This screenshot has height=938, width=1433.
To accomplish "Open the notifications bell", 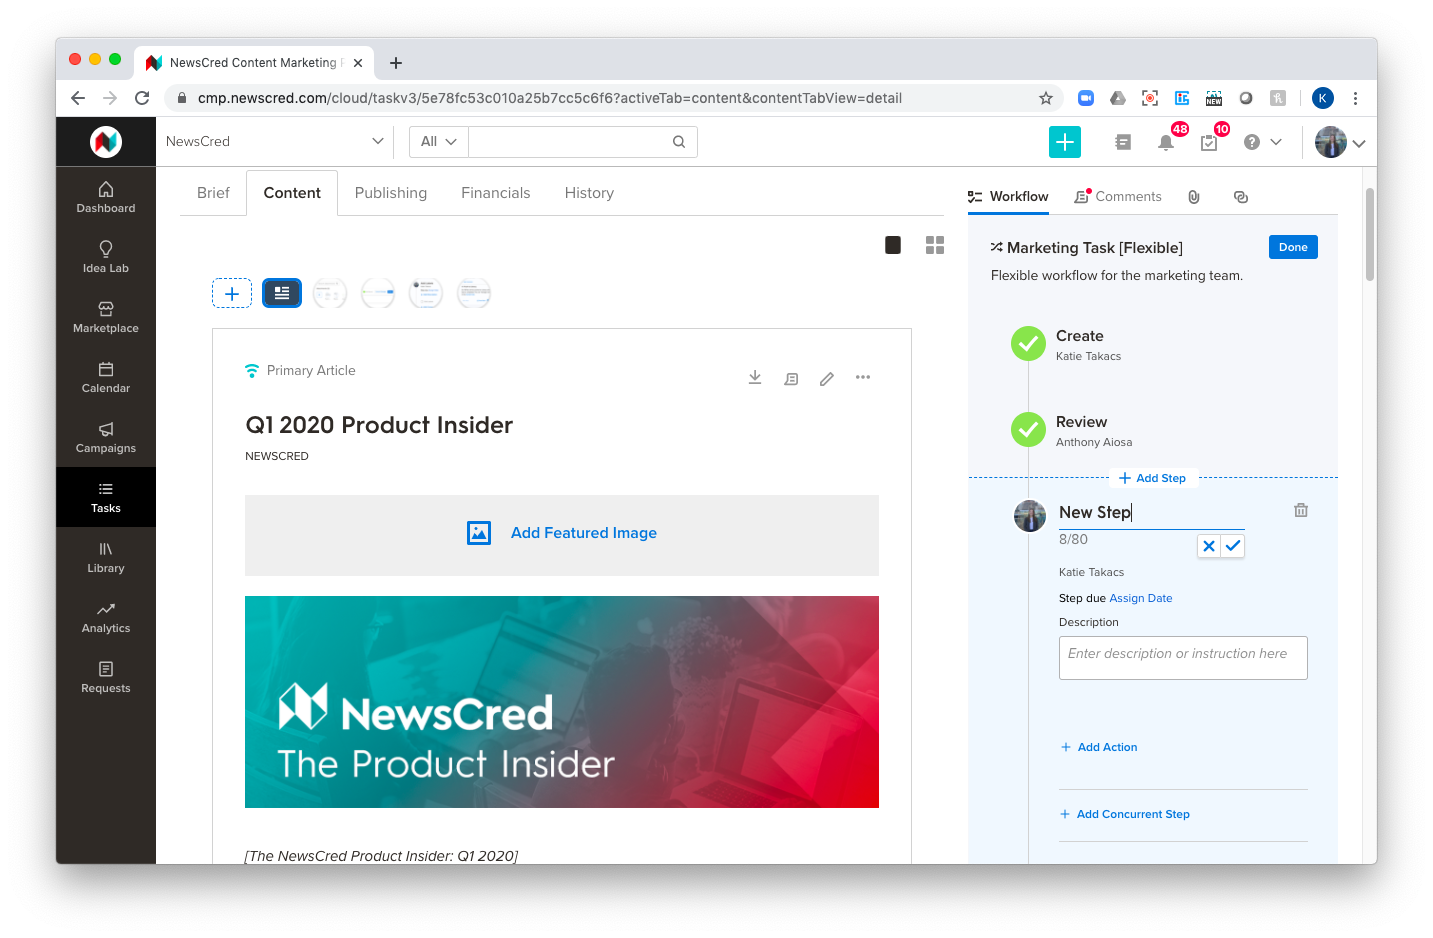I will pyautogui.click(x=1166, y=142).
